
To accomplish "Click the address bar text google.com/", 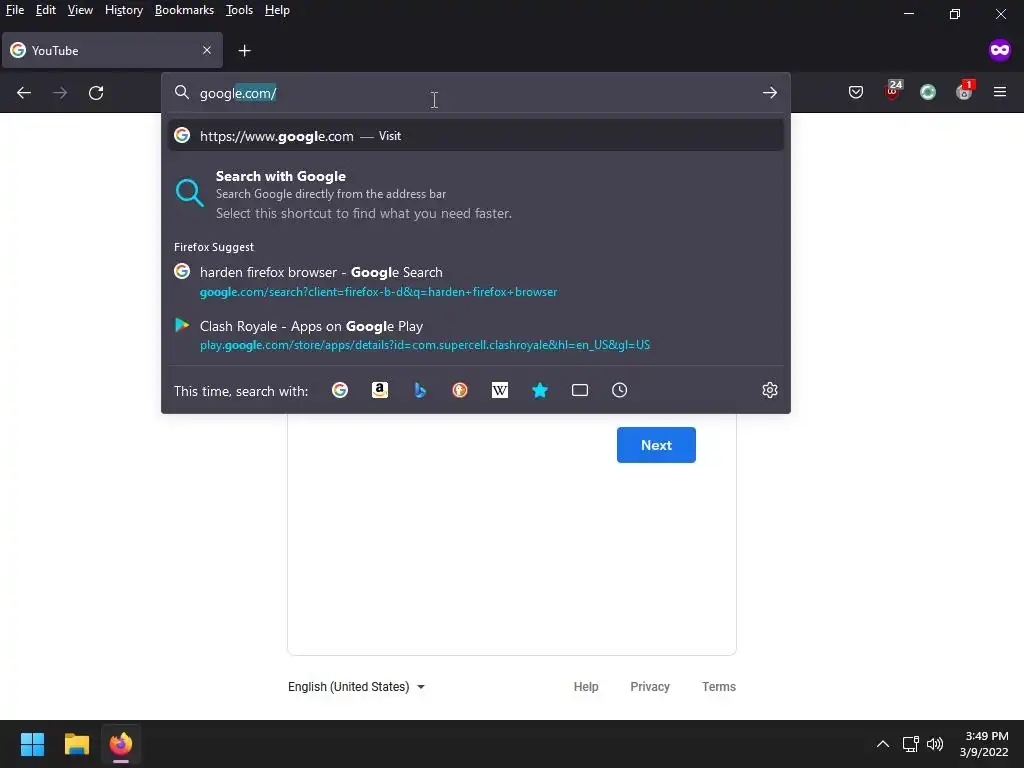I will click(238, 93).
